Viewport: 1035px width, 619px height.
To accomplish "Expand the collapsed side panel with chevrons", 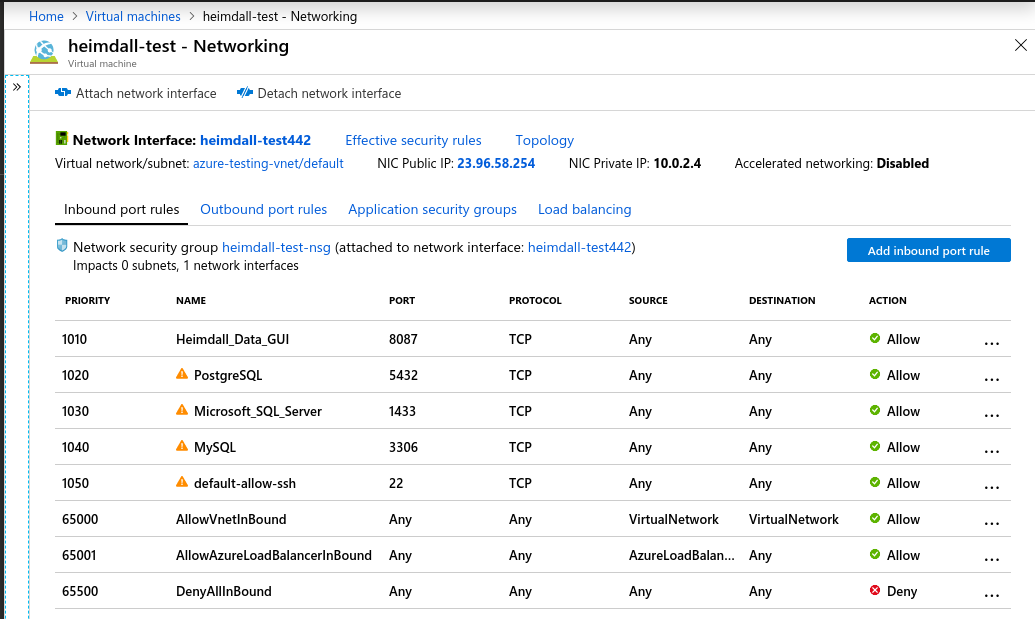I will 17,87.
